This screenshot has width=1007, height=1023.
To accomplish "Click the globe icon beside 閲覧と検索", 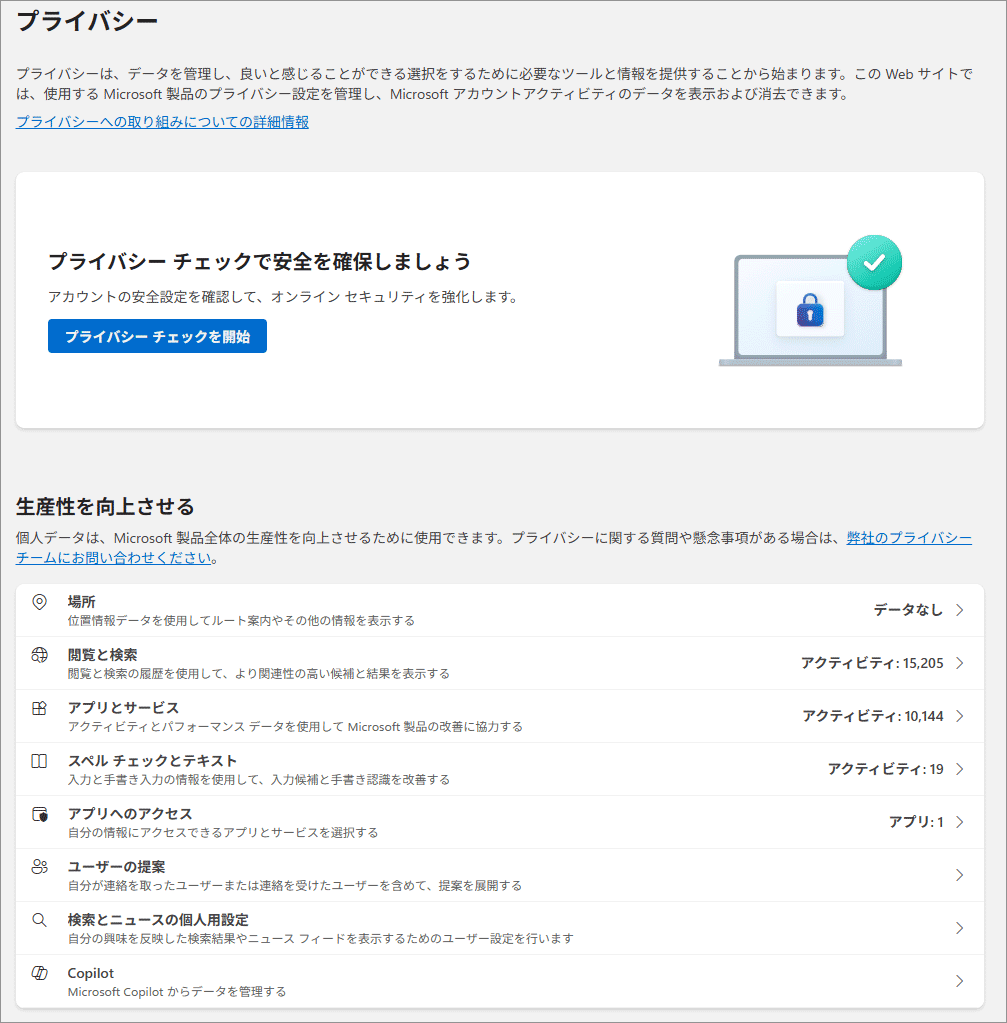I will click(40, 655).
